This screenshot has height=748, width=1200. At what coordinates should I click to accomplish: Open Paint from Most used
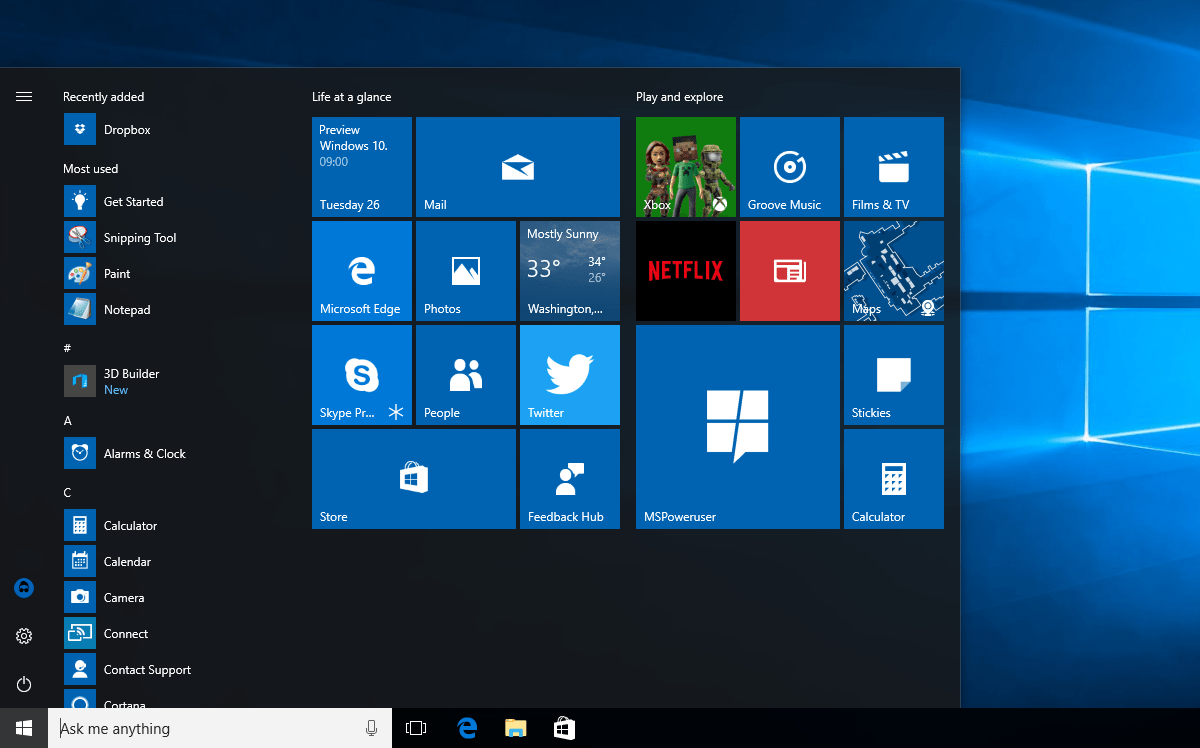[x=116, y=273]
